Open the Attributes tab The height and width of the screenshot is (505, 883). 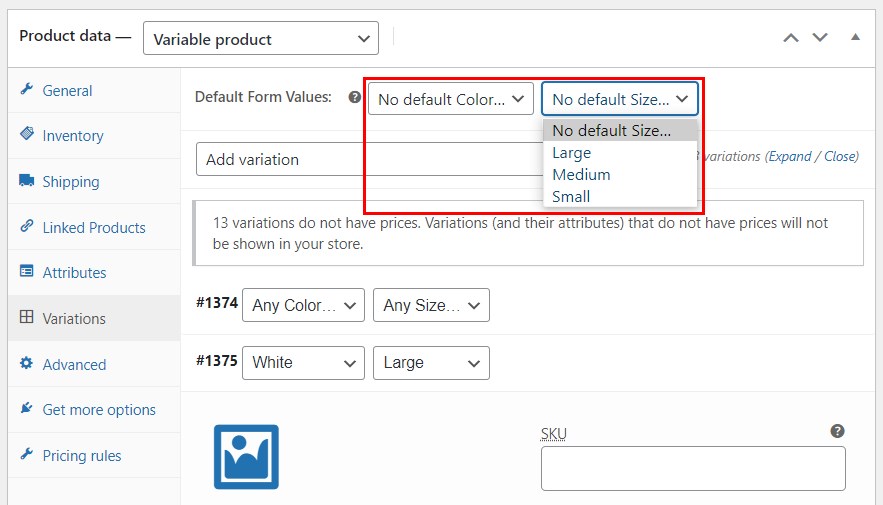click(x=94, y=272)
